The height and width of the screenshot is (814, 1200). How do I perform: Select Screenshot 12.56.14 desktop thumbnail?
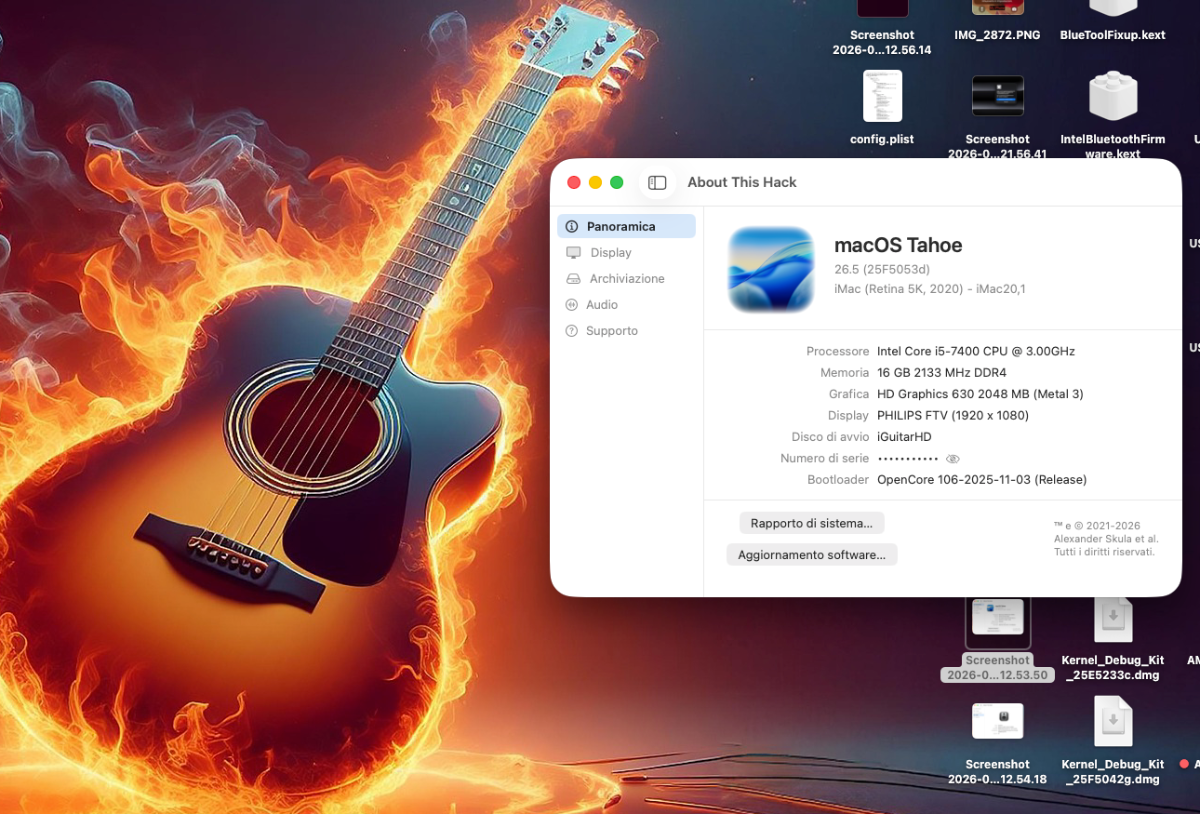[x=882, y=28]
